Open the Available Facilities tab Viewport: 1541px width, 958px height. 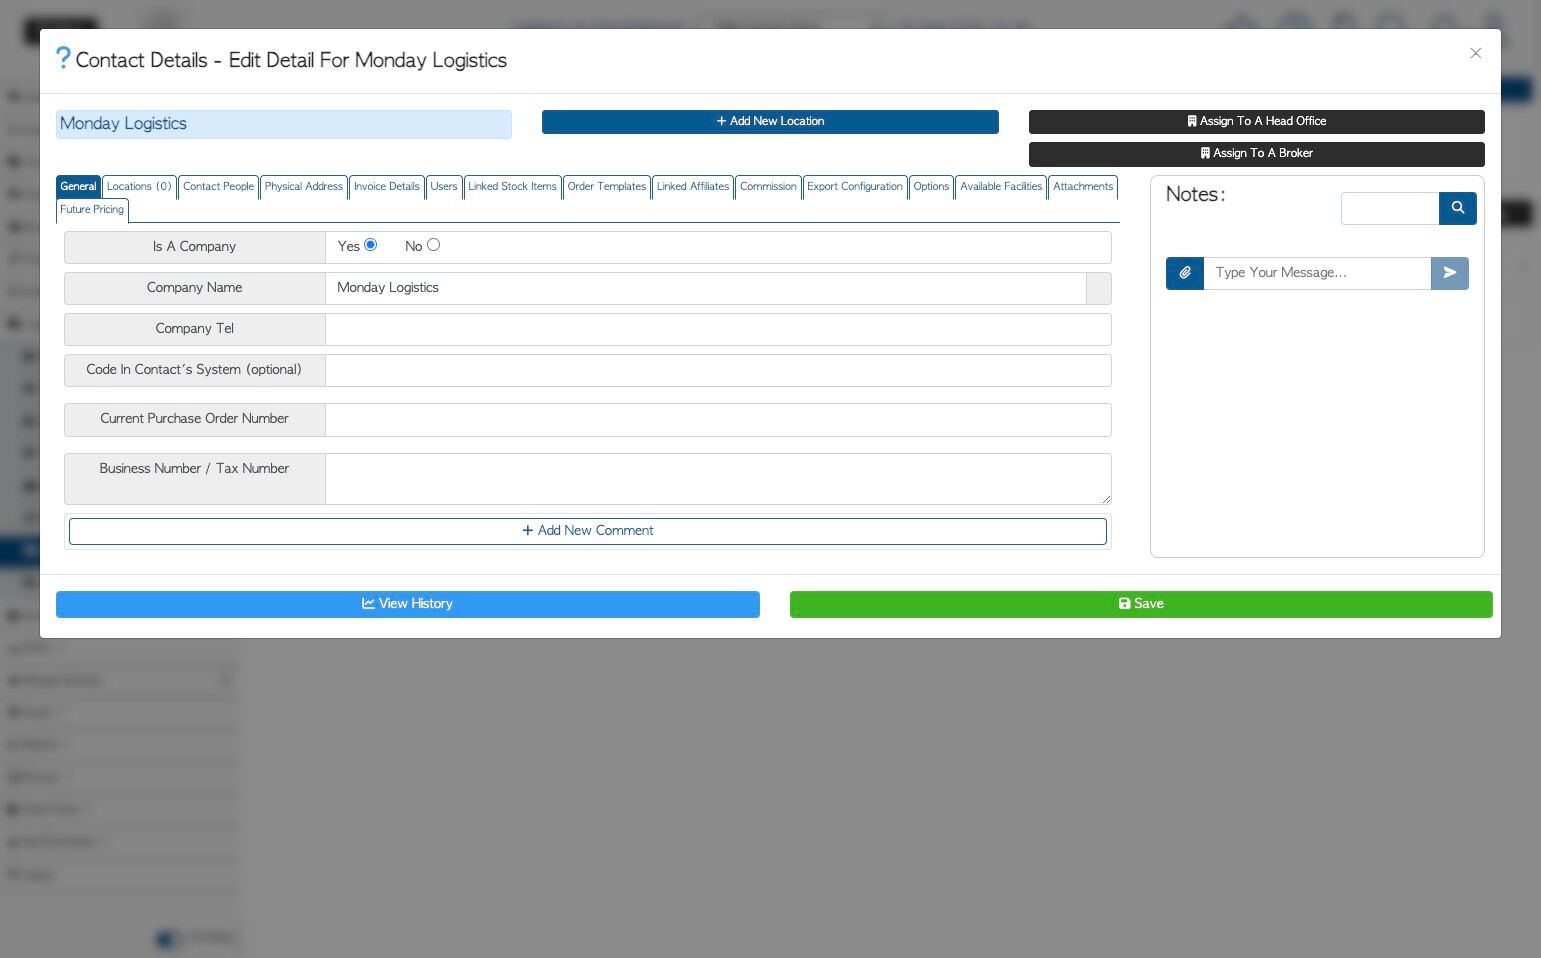point(1001,187)
